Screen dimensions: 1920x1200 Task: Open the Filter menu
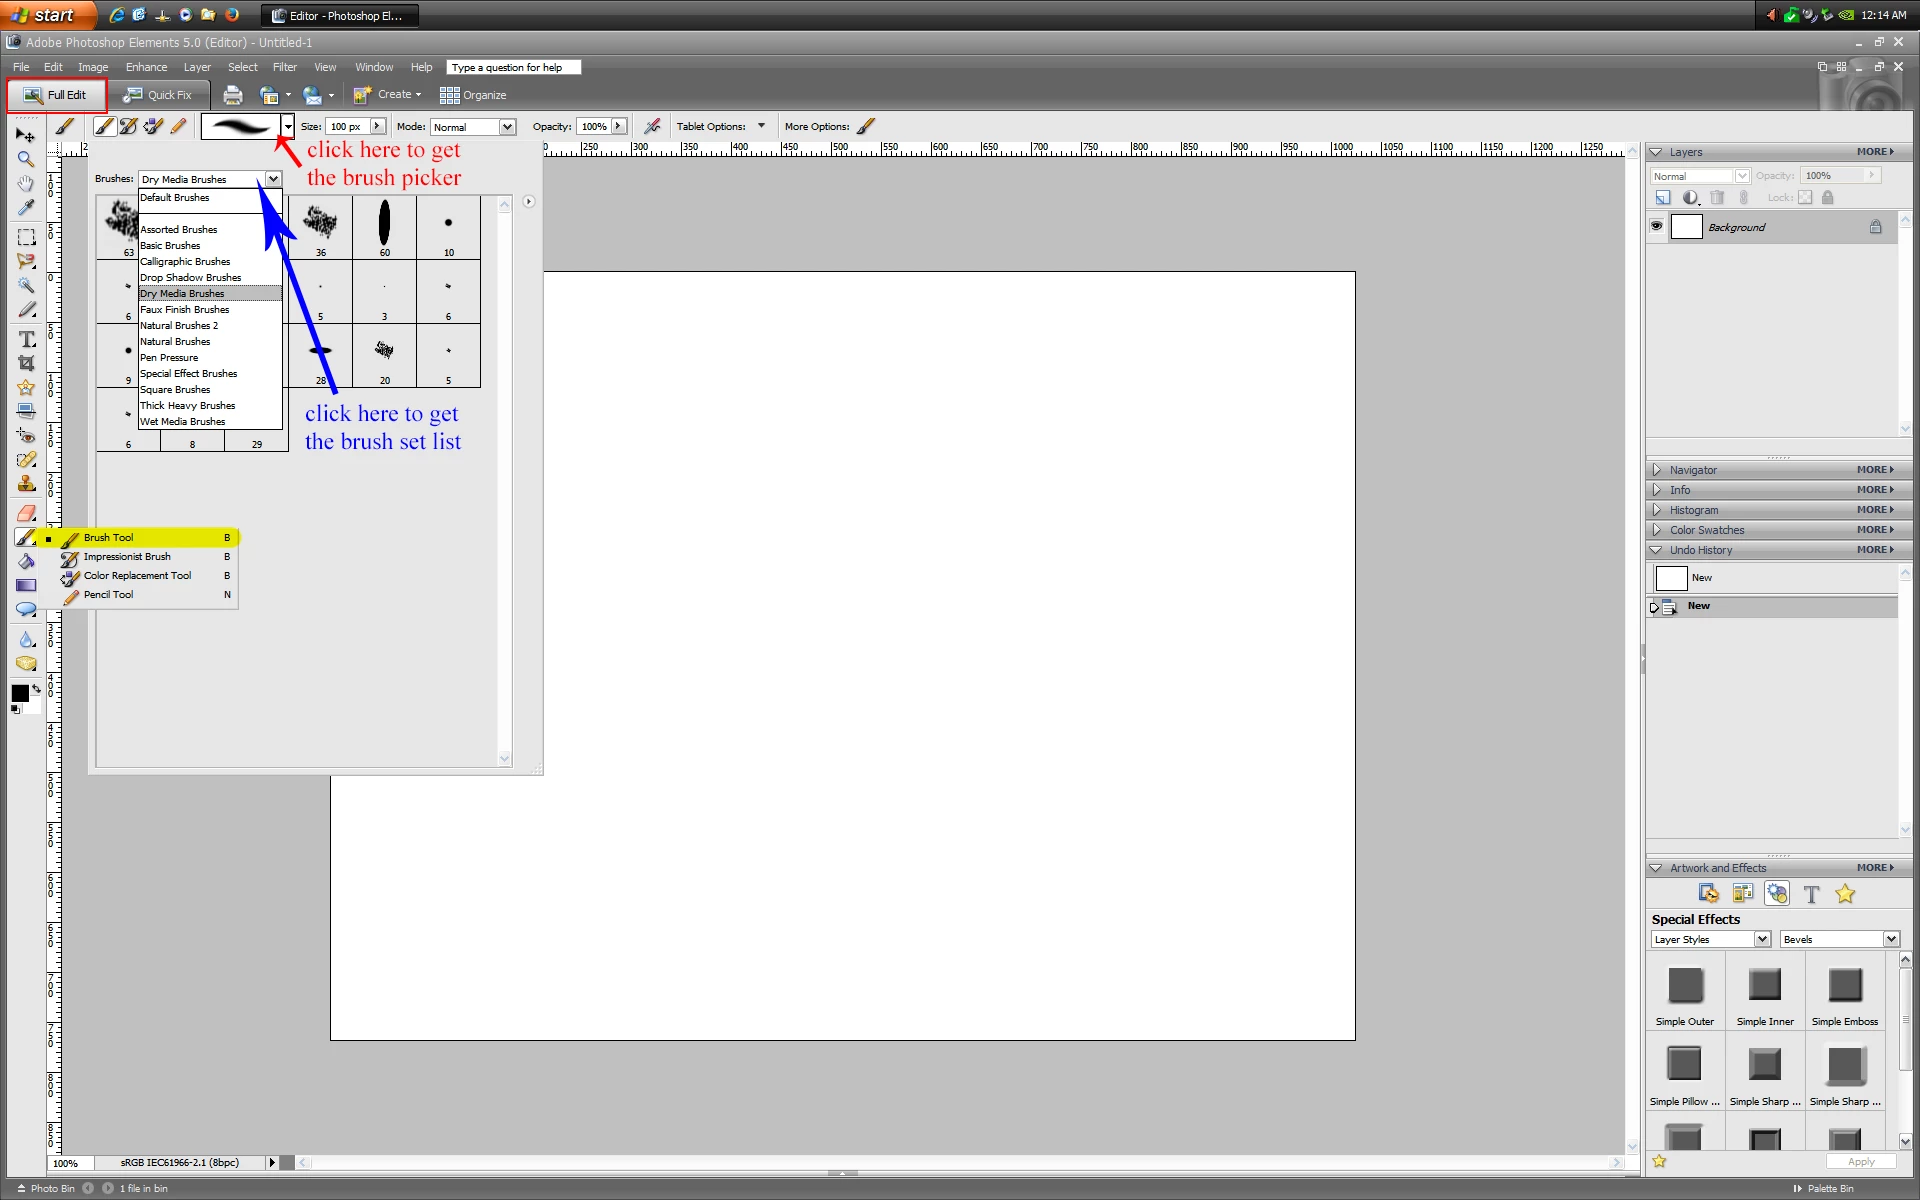285,67
